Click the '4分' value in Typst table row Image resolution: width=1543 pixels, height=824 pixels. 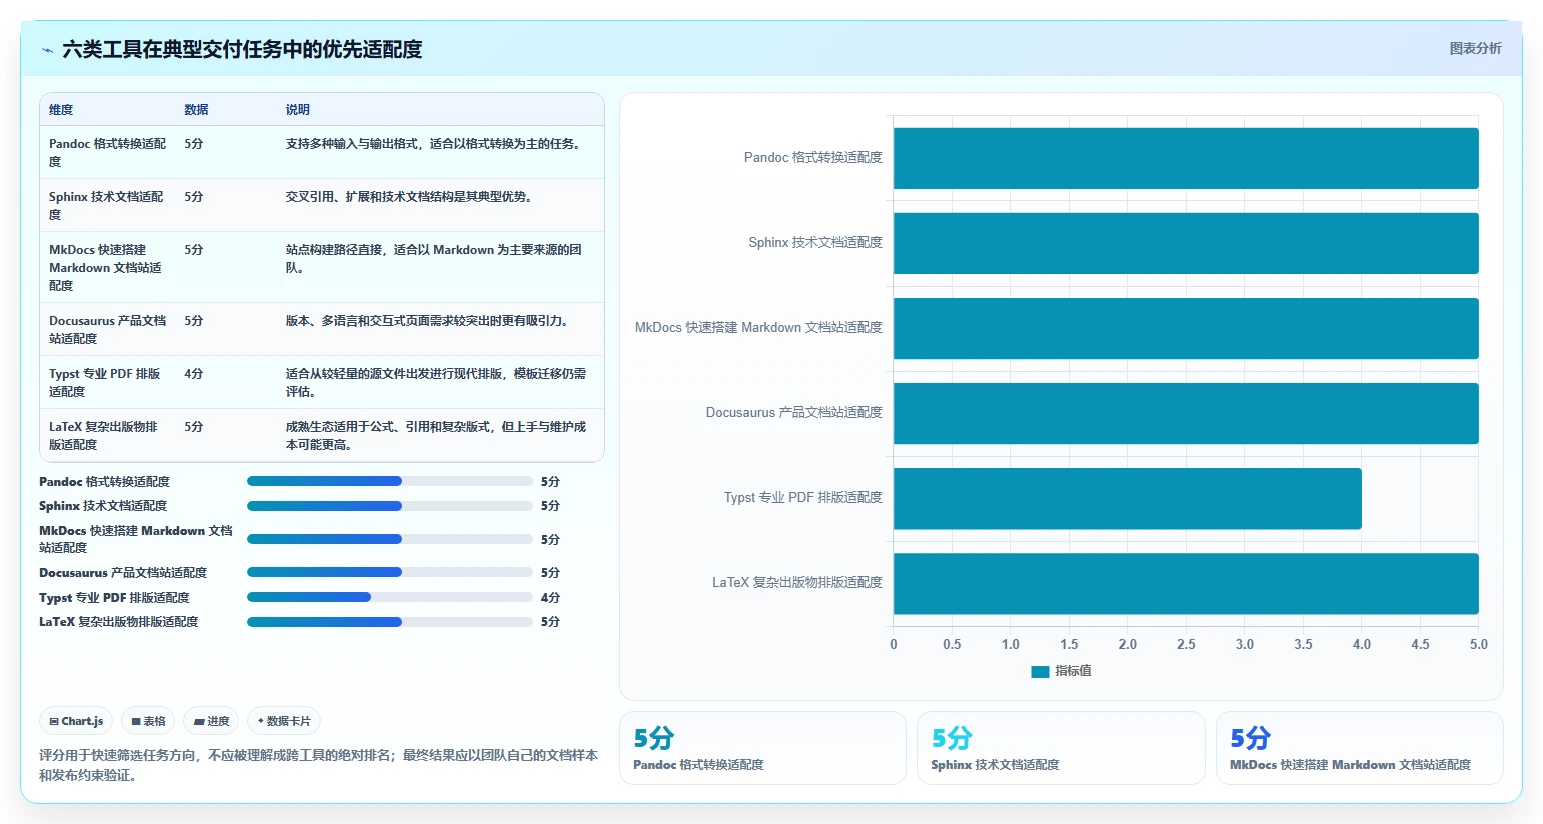194,373
